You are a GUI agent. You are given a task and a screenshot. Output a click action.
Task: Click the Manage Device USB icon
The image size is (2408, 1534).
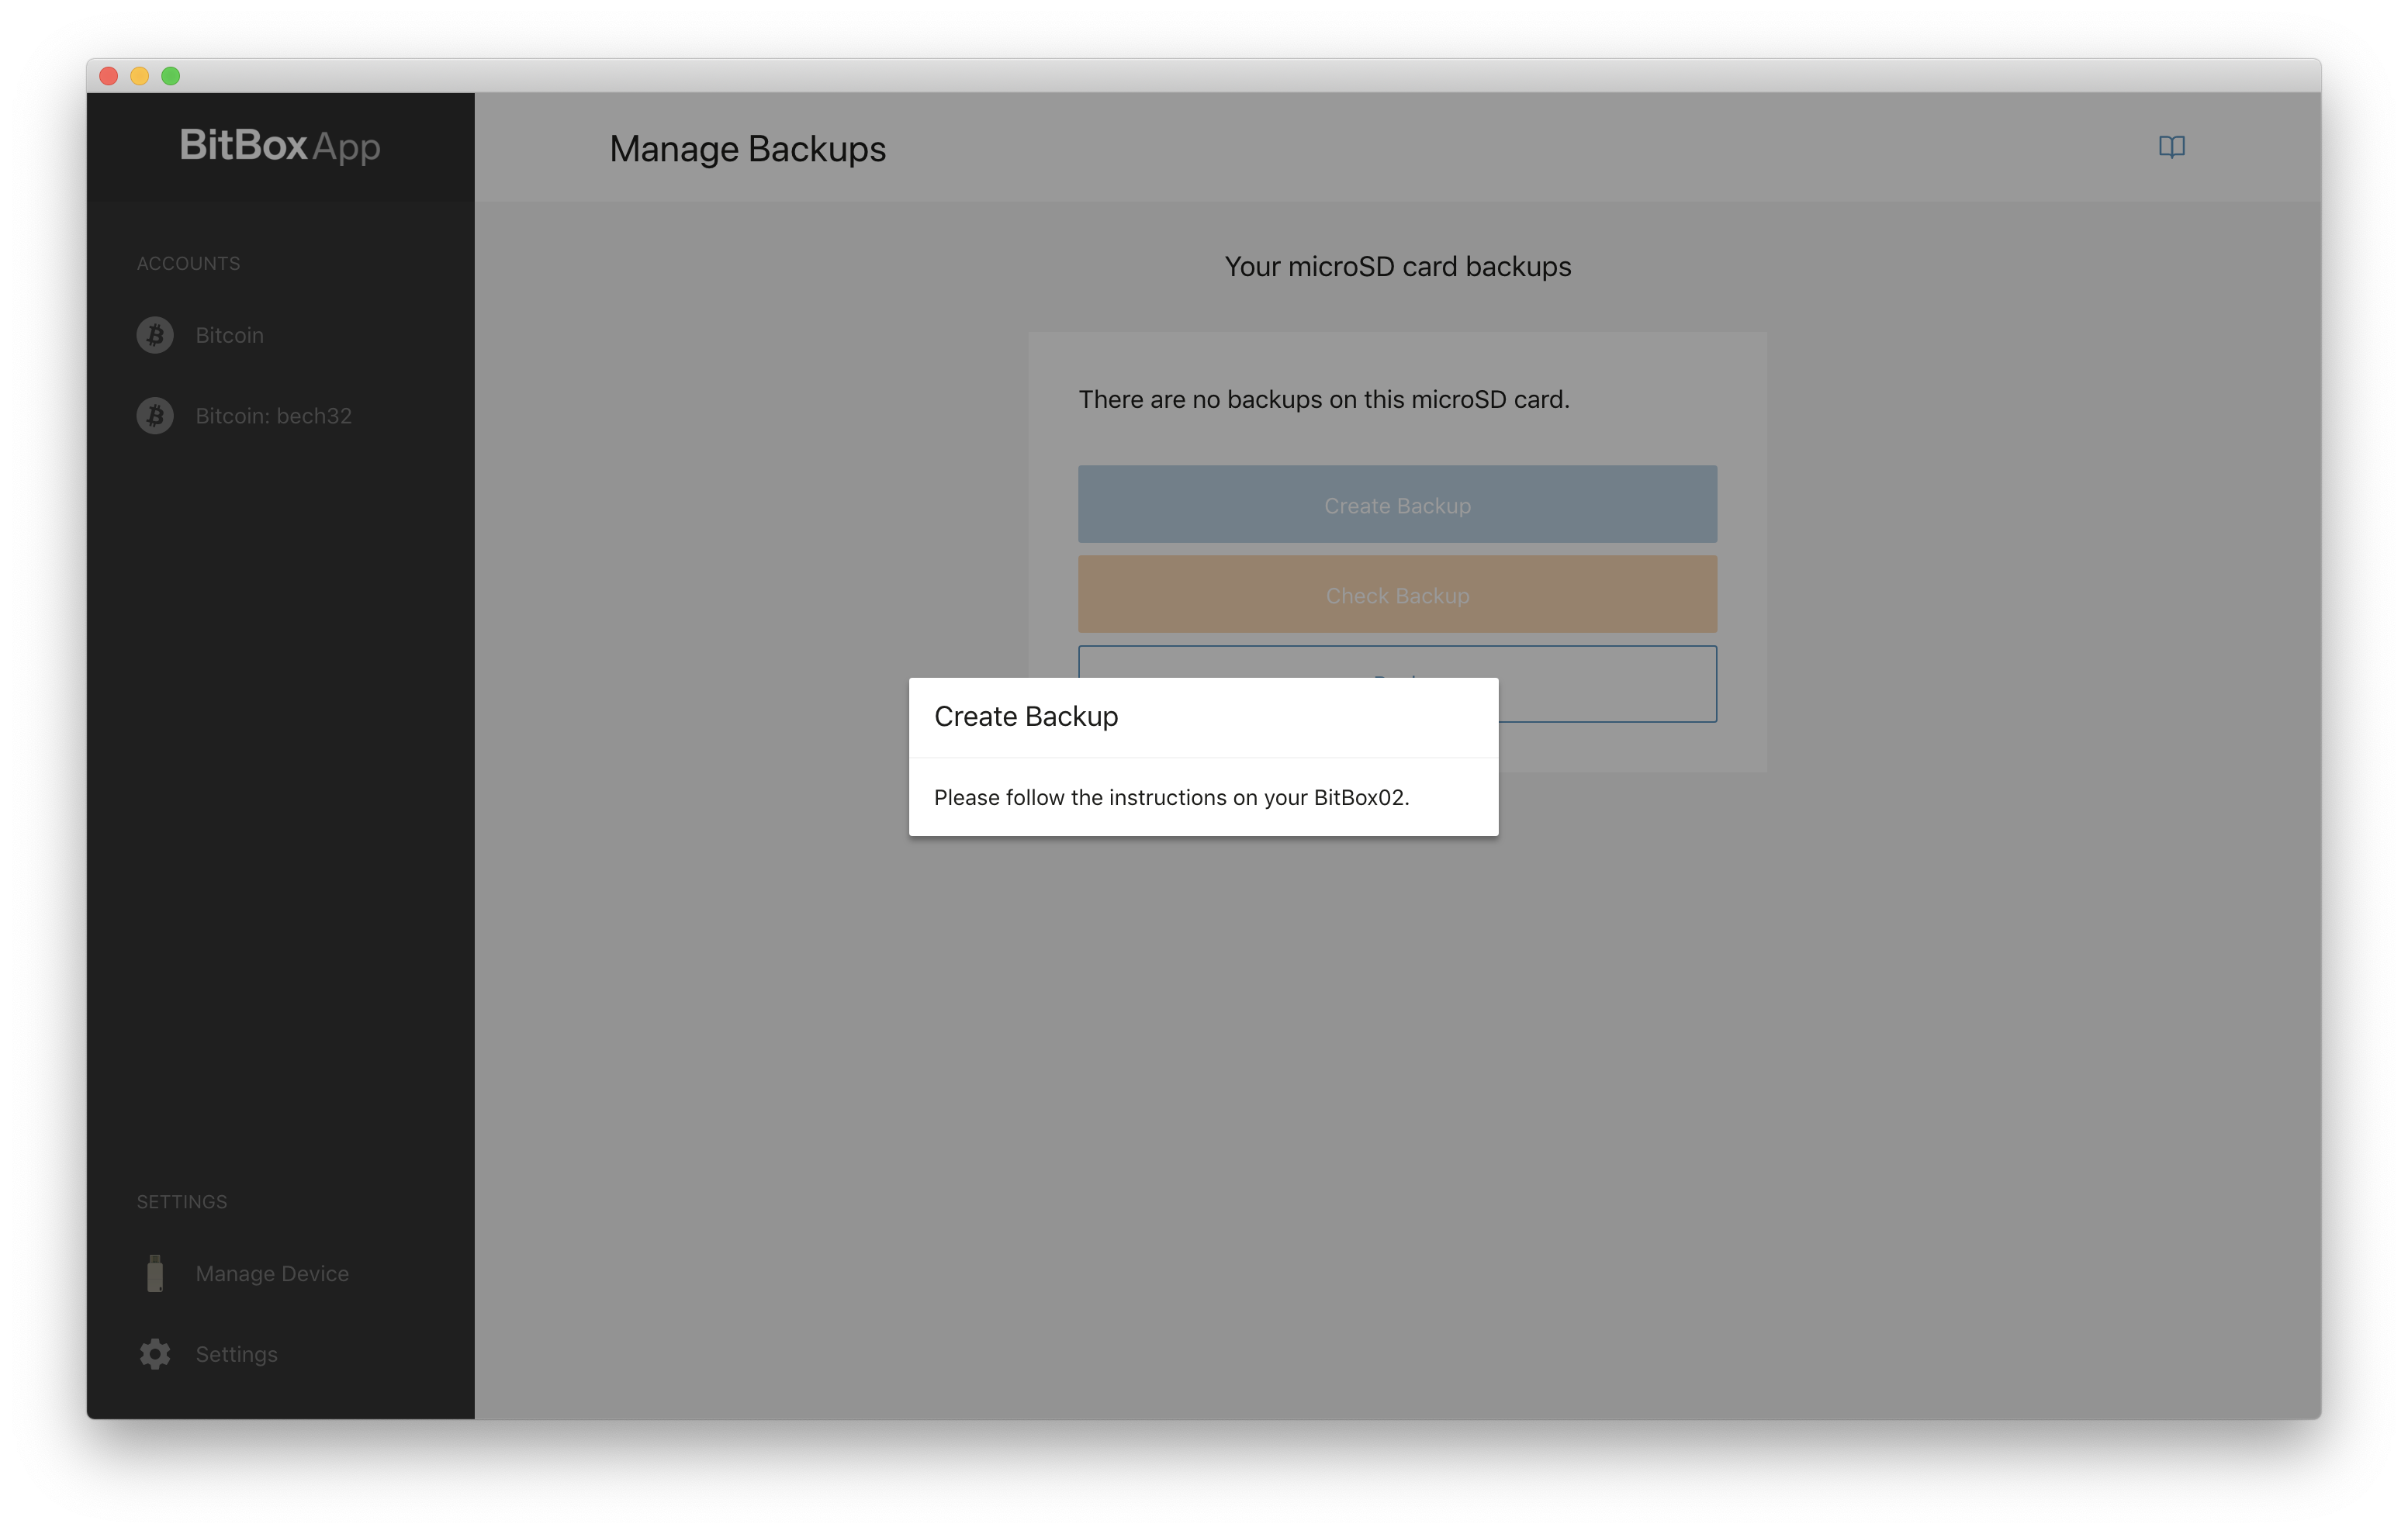[x=155, y=1273]
